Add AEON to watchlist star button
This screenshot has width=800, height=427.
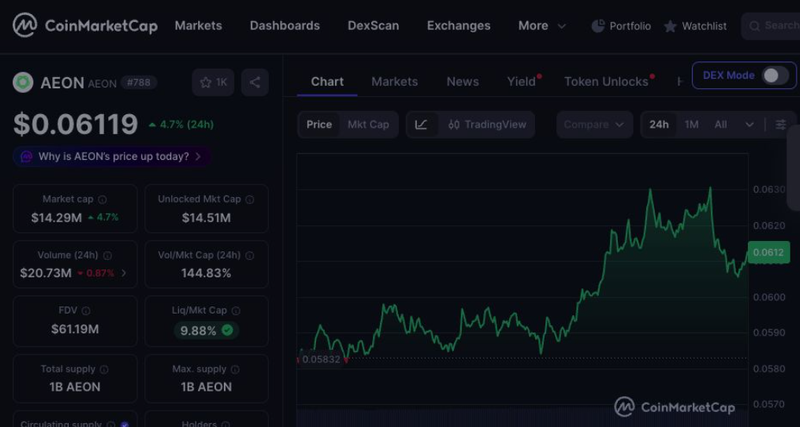(x=213, y=83)
